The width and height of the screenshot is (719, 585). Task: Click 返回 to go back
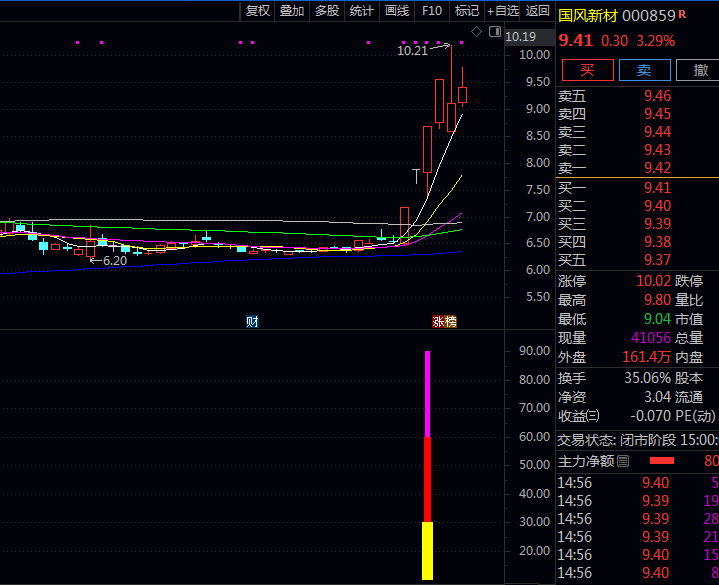537,11
